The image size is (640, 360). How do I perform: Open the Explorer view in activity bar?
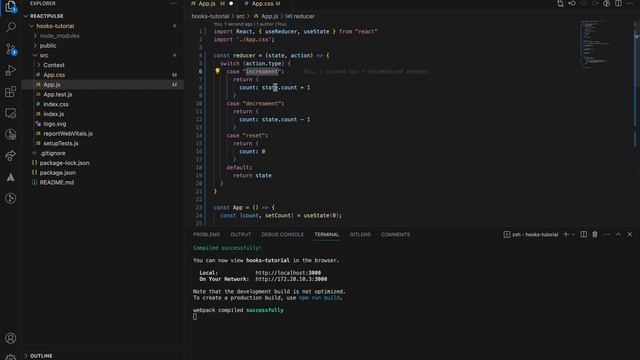click(x=10, y=7)
